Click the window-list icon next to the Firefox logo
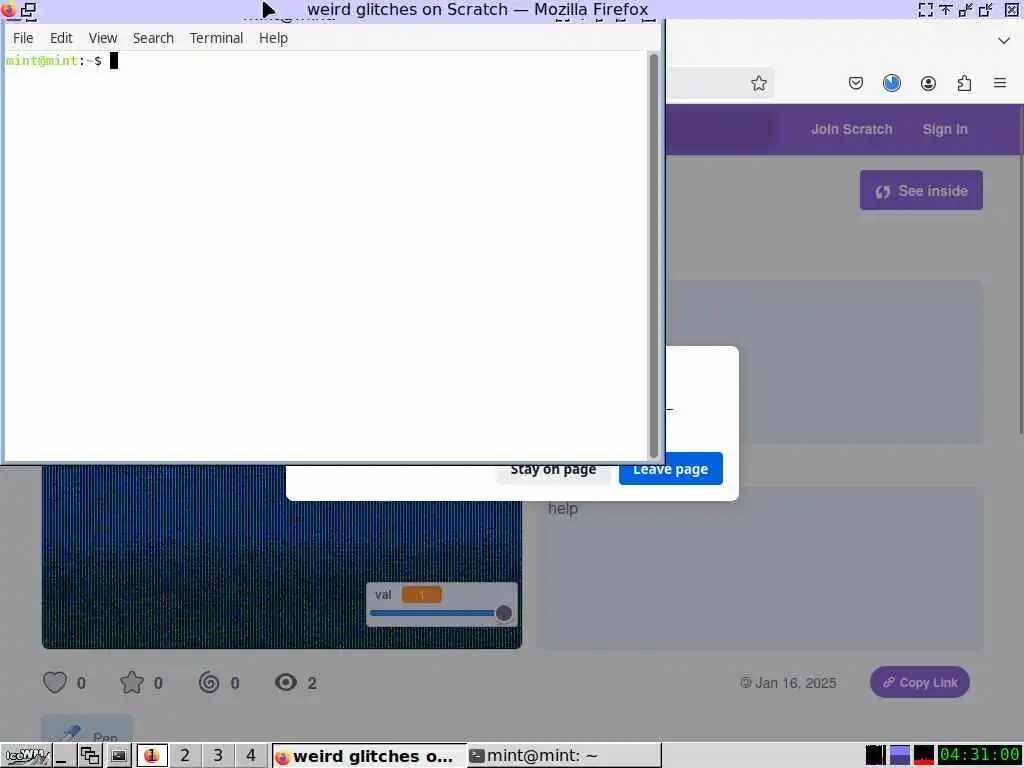The height and width of the screenshot is (768, 1024). [x=28, y=9]
